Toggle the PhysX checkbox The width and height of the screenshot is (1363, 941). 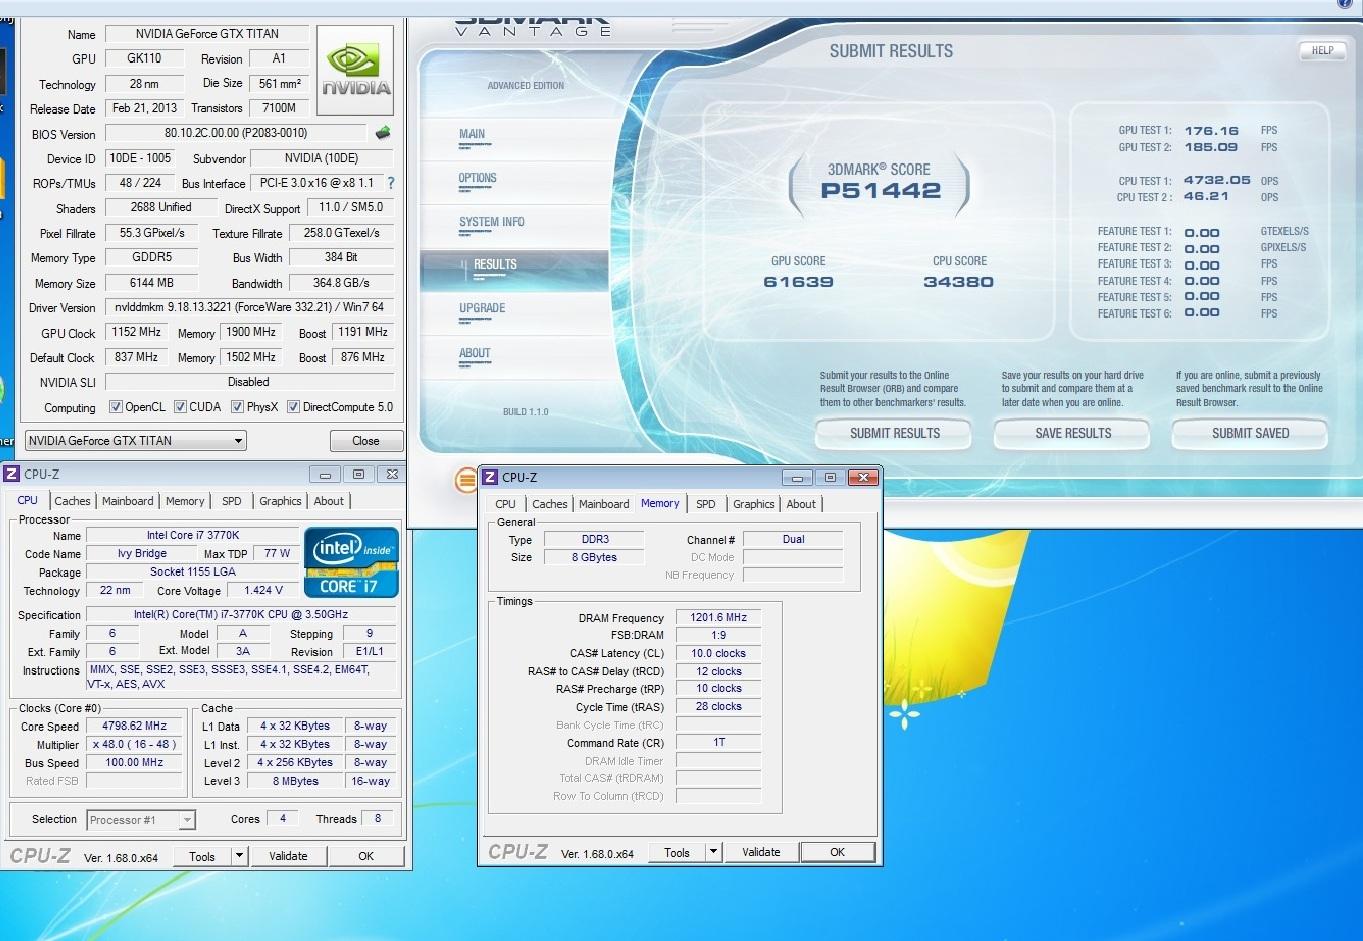point(237,407)
